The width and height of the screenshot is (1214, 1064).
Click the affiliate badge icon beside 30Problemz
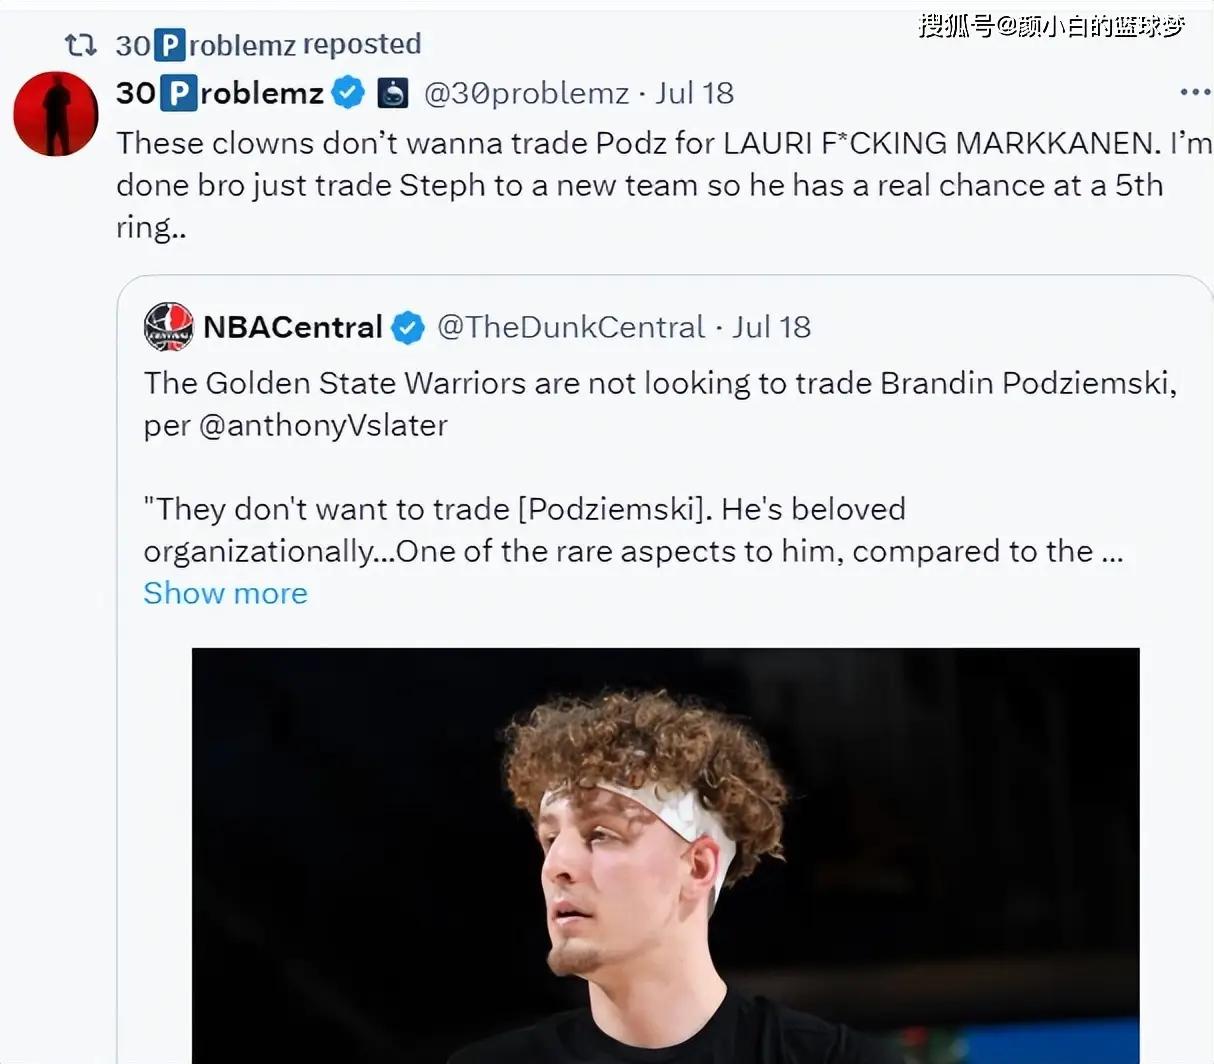393,93
